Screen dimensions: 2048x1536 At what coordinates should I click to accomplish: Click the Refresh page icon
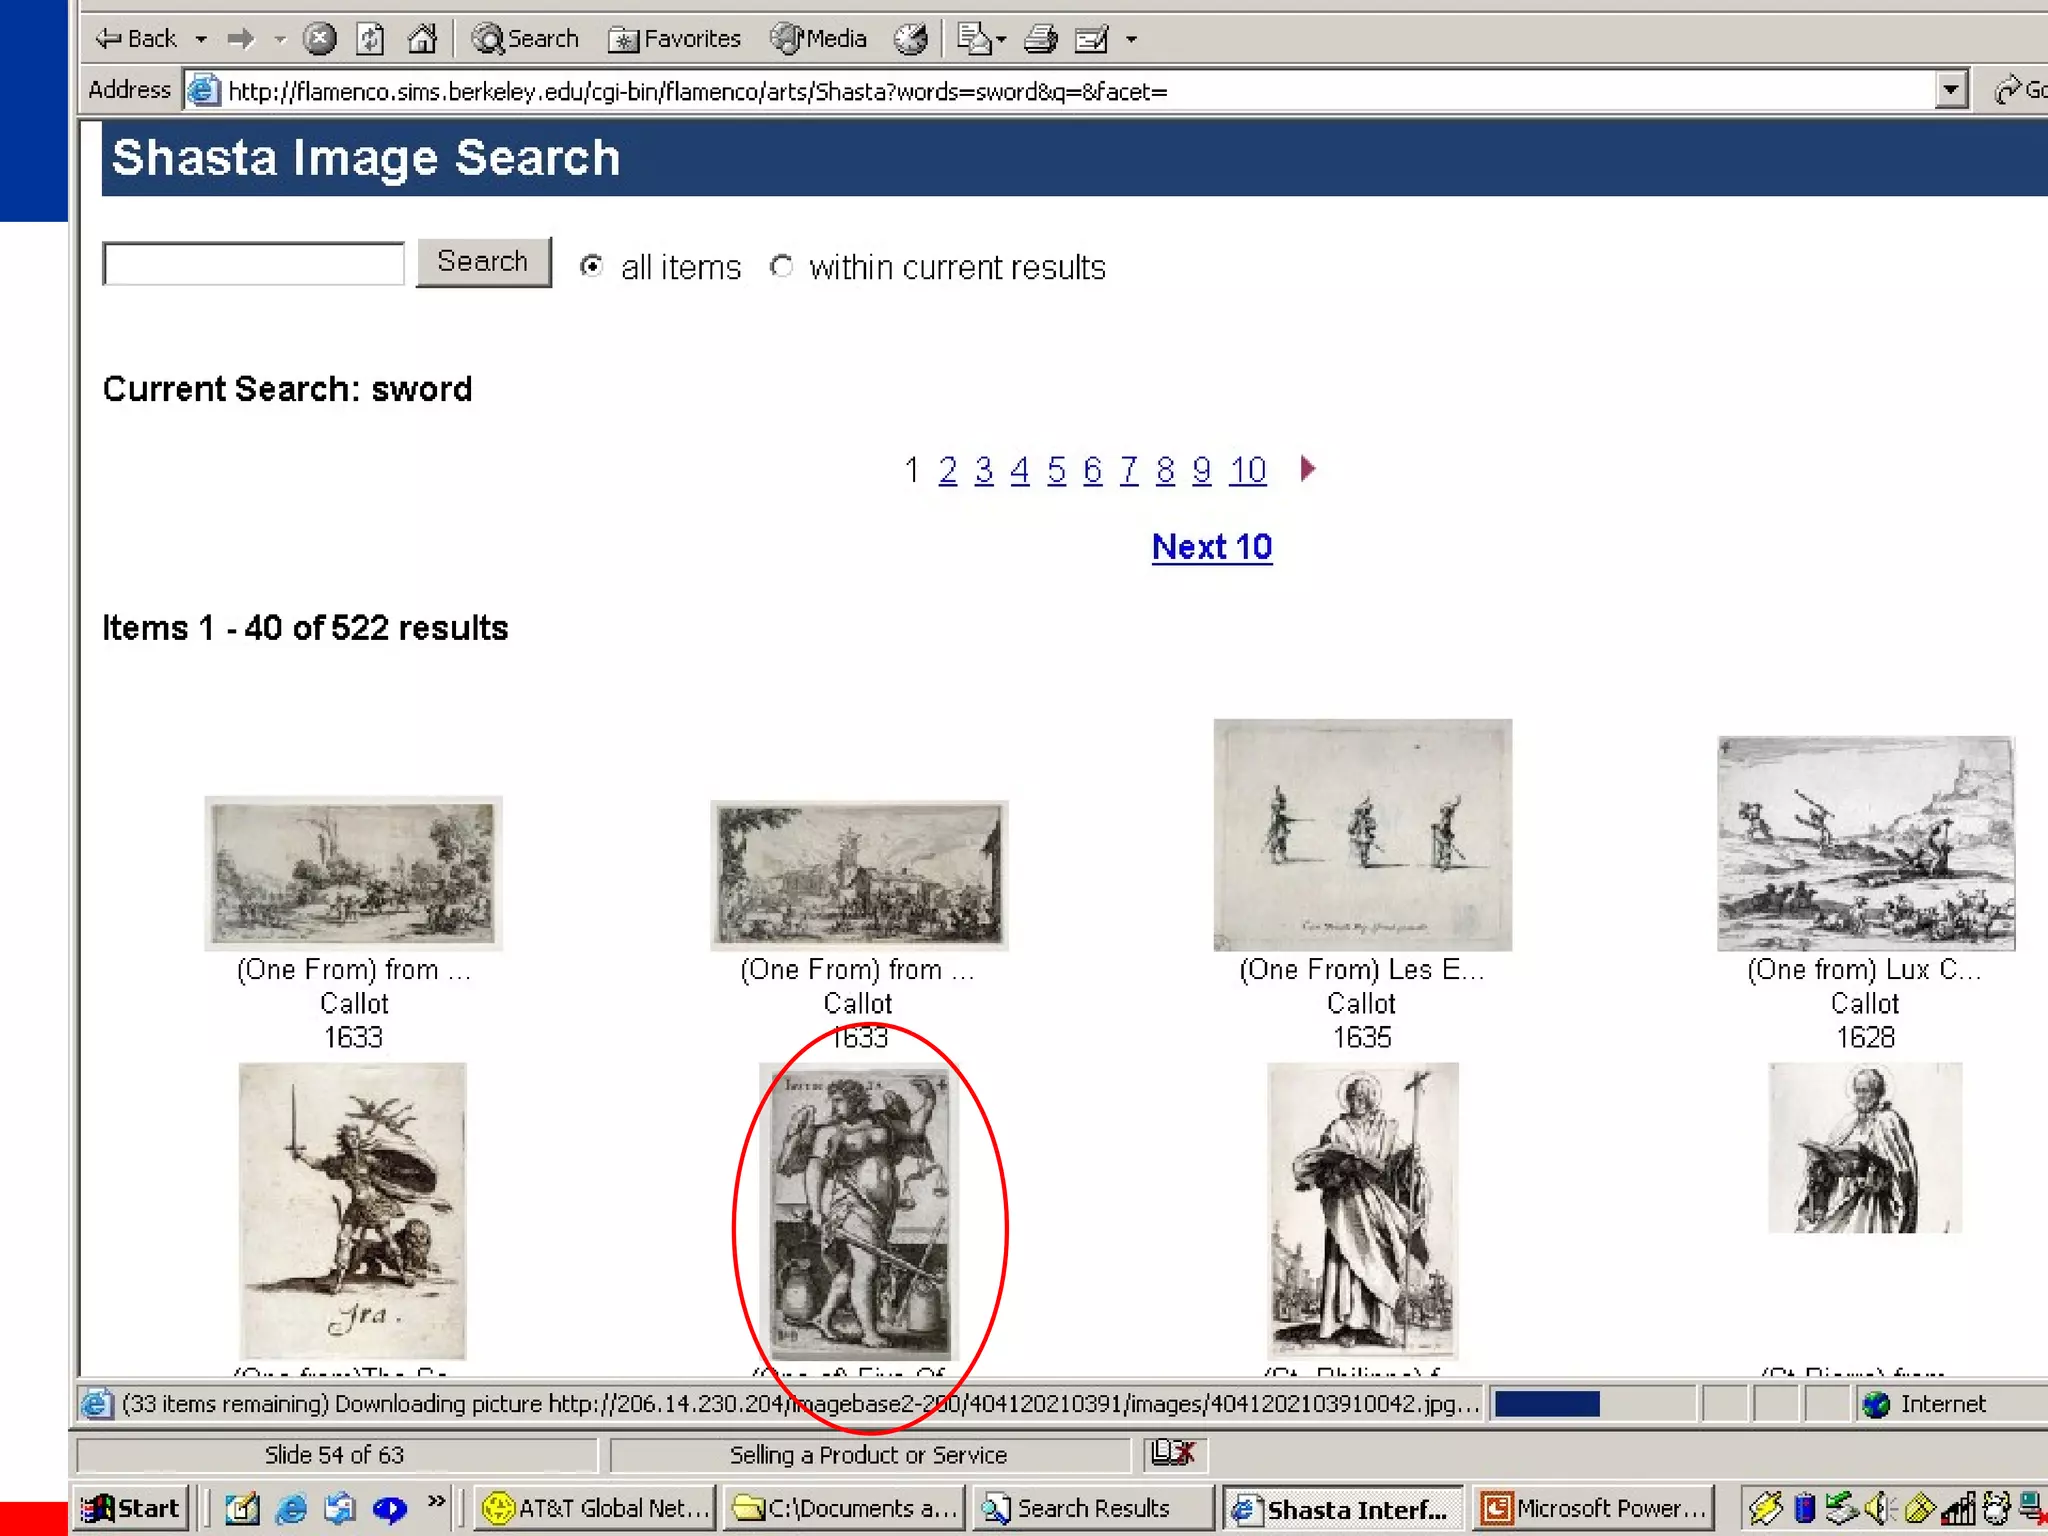(x=371, y=39)
